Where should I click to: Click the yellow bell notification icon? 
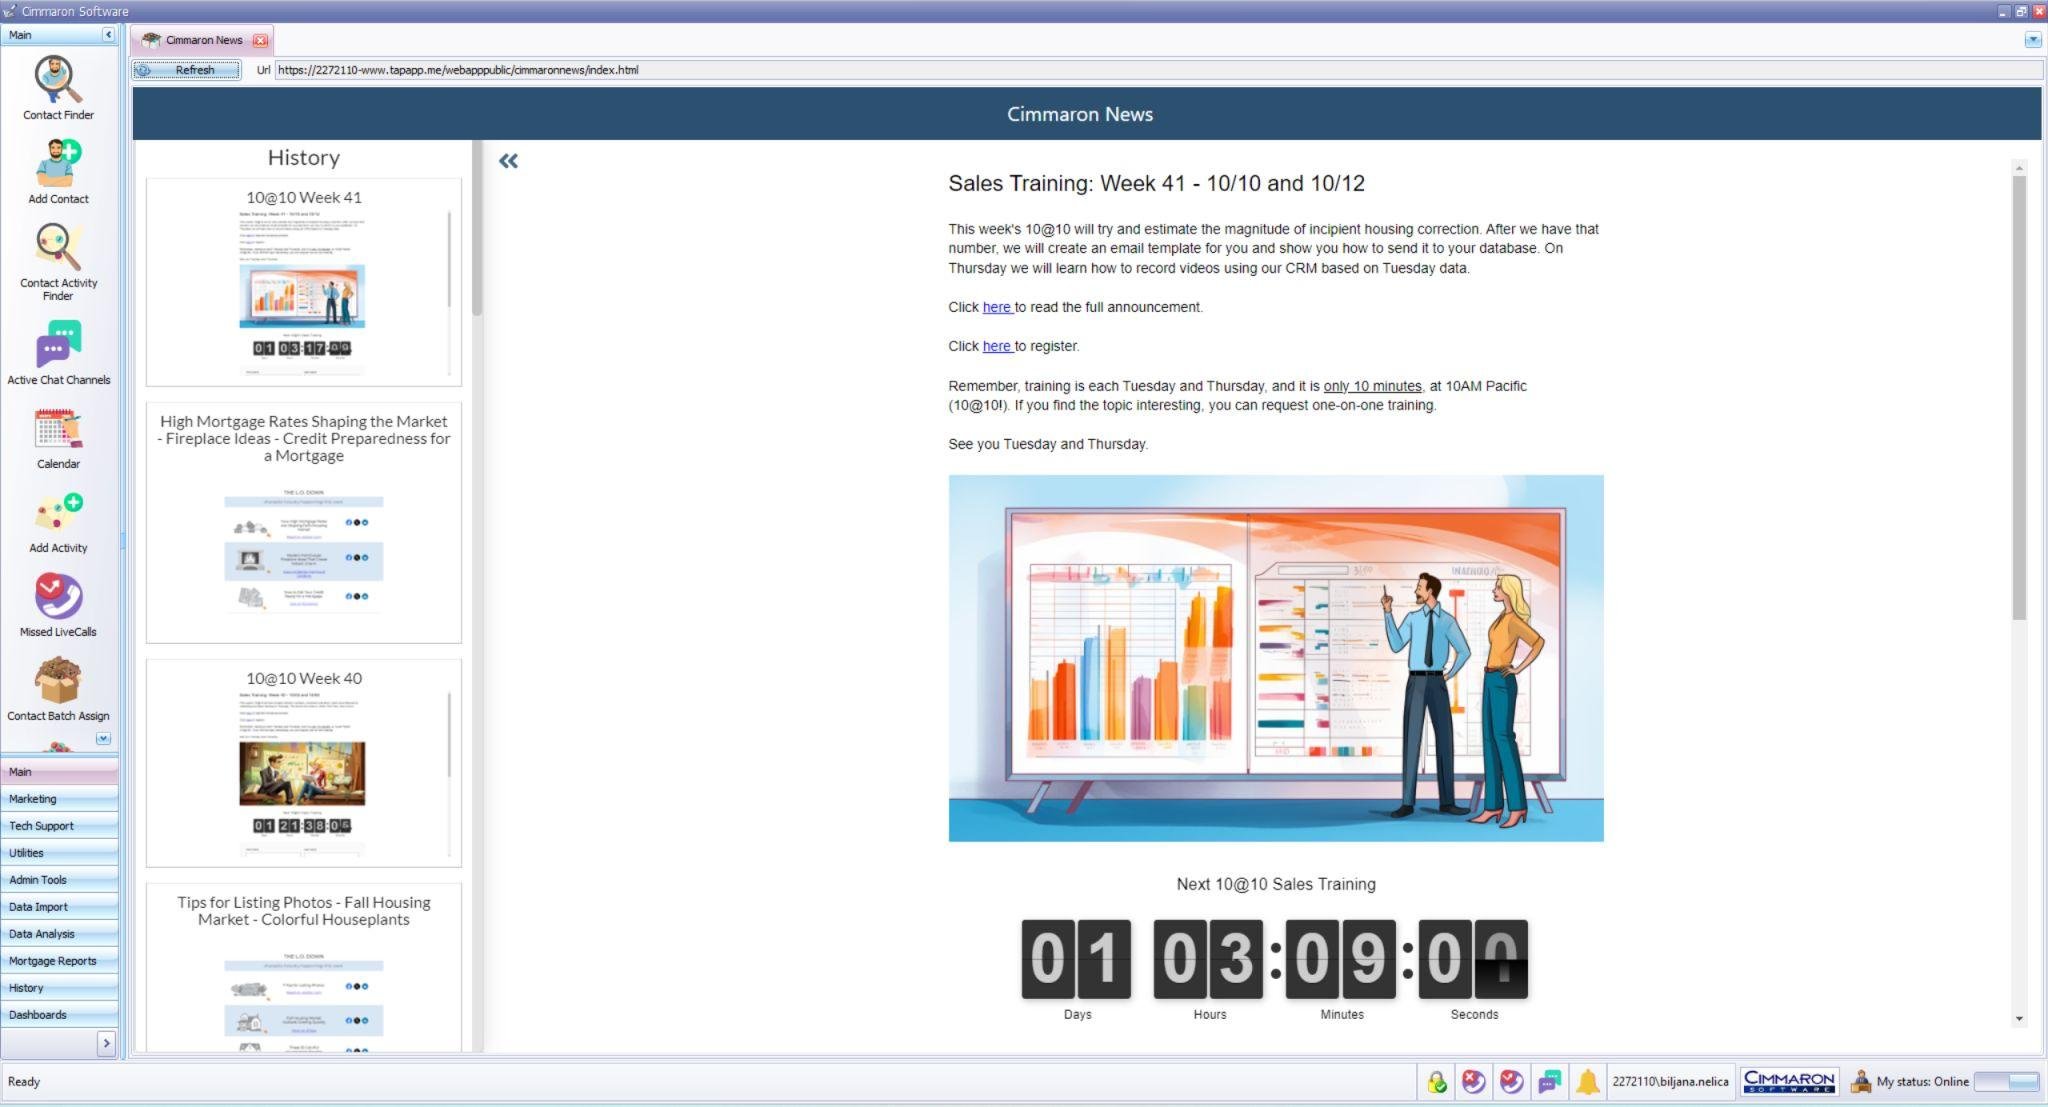click(x=1587, y=1081)
